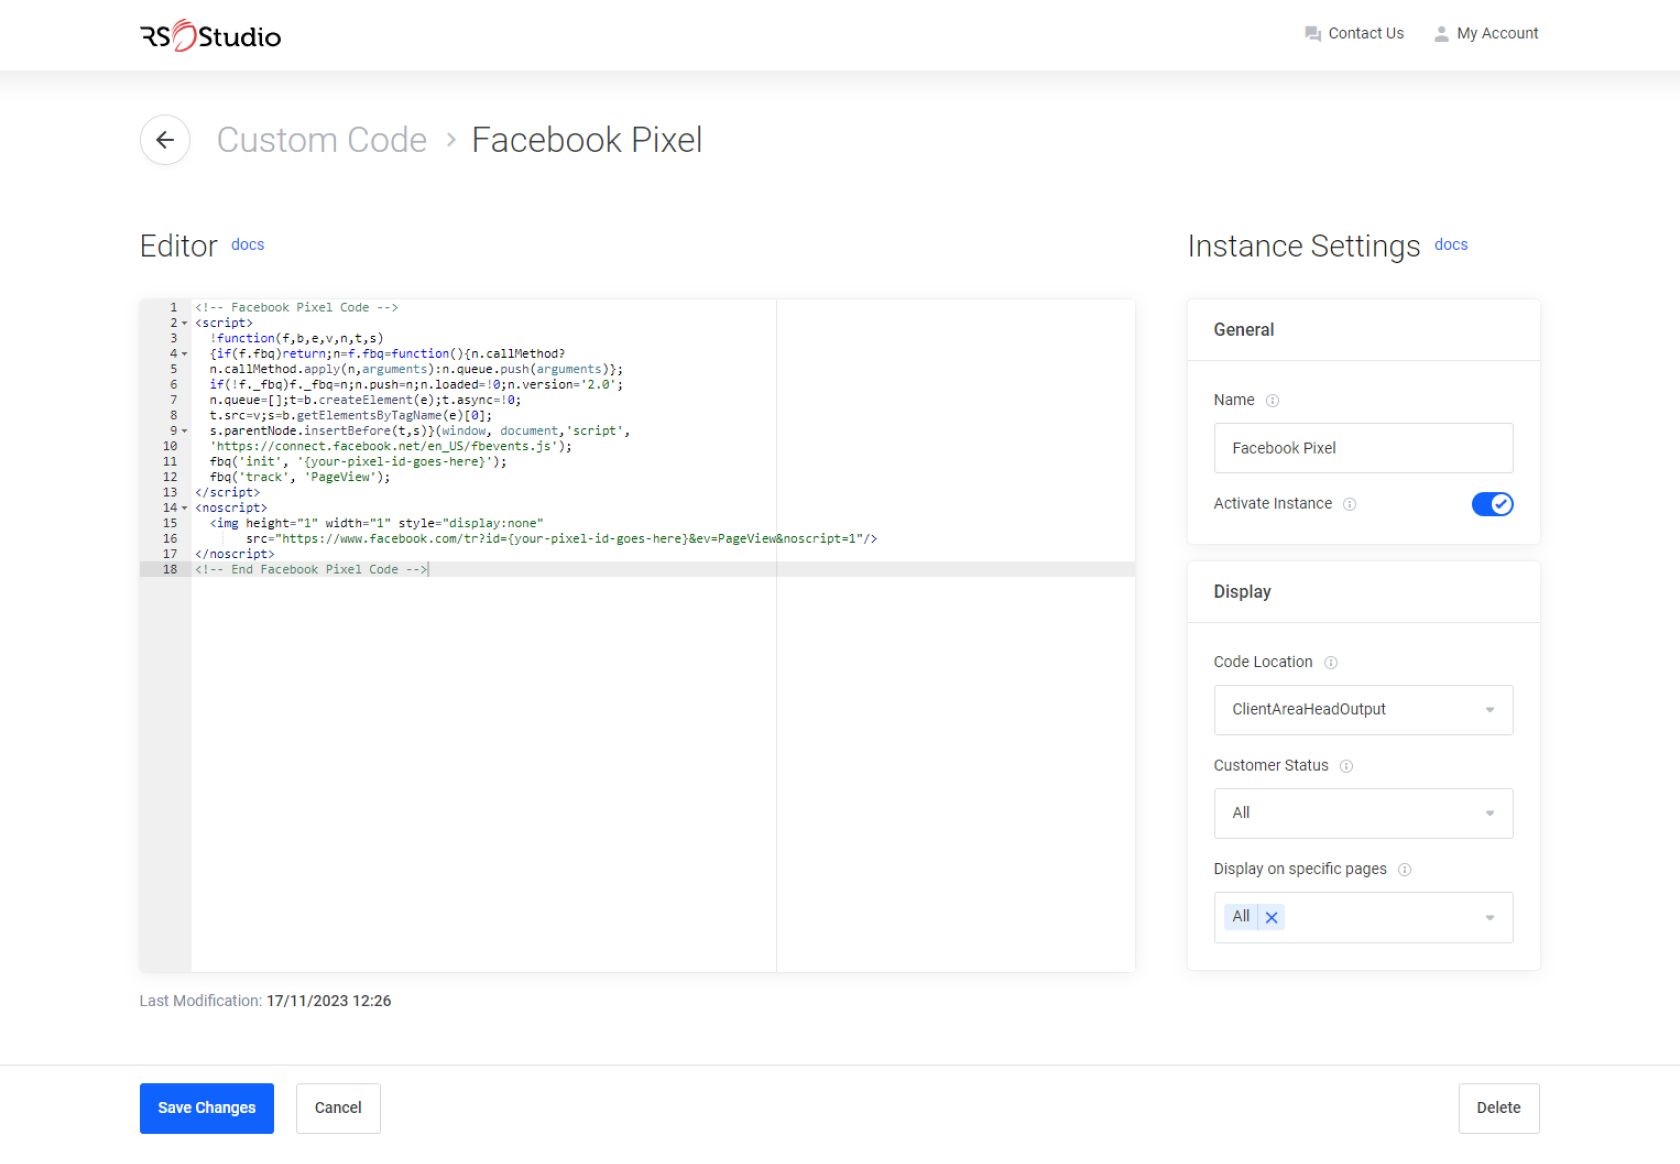The width and height of the screenshot is (1680, 1164).
Task: Click info icon for Display on specific pages
Action: 1404,870
